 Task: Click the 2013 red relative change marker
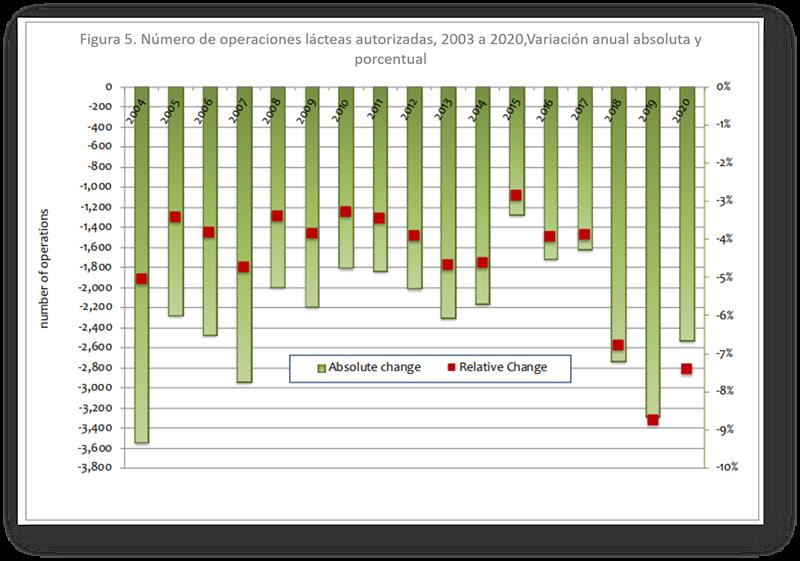(x=448, y=265)
